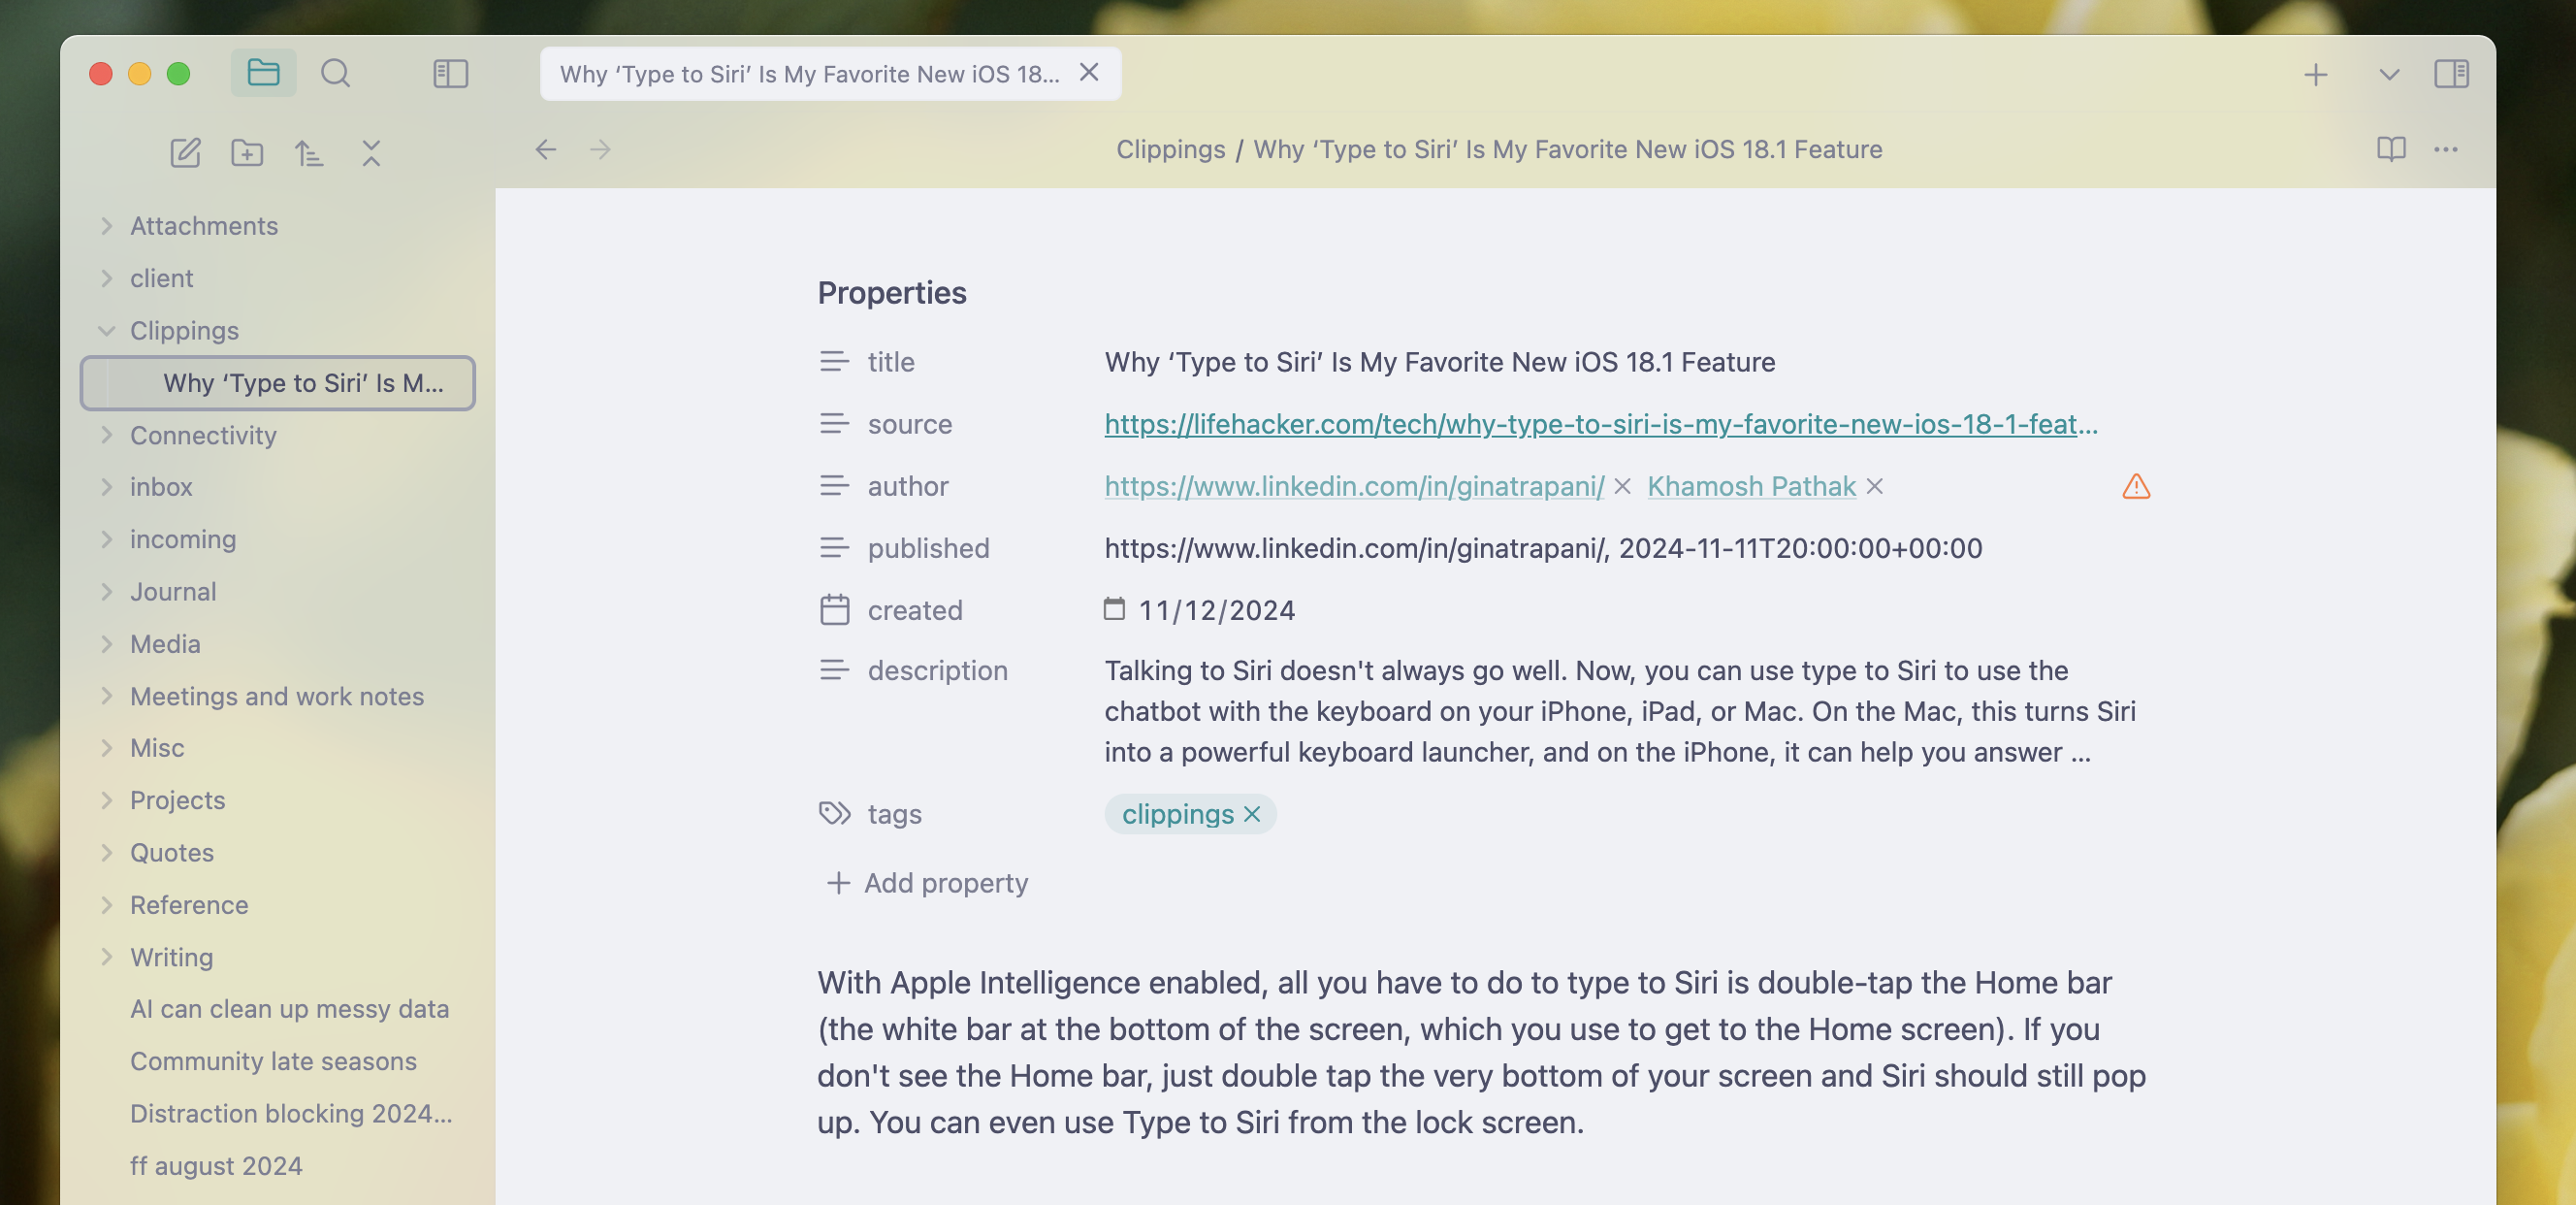
Task: Expand the Quotes folder
Action: [106, 852]
